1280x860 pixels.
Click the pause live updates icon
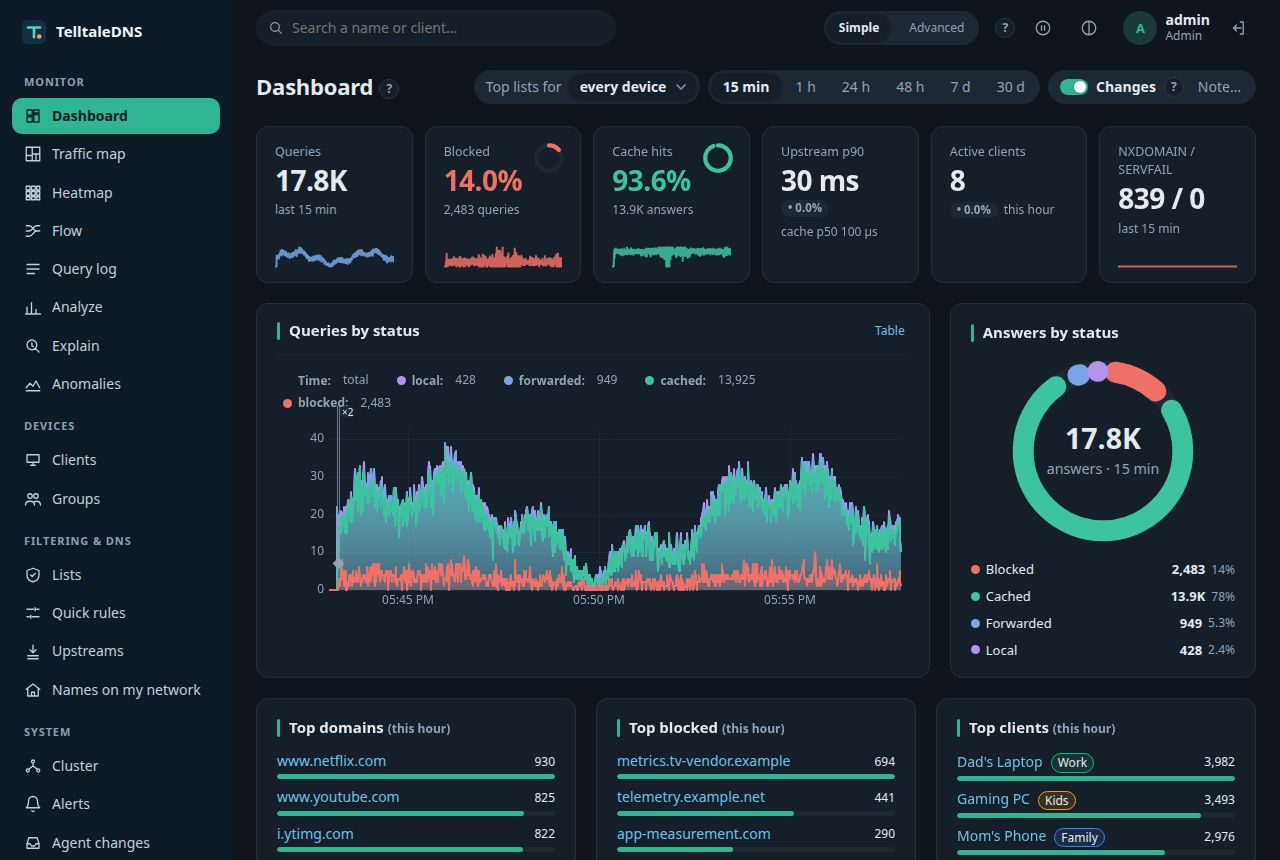[x=1043, y=28]
